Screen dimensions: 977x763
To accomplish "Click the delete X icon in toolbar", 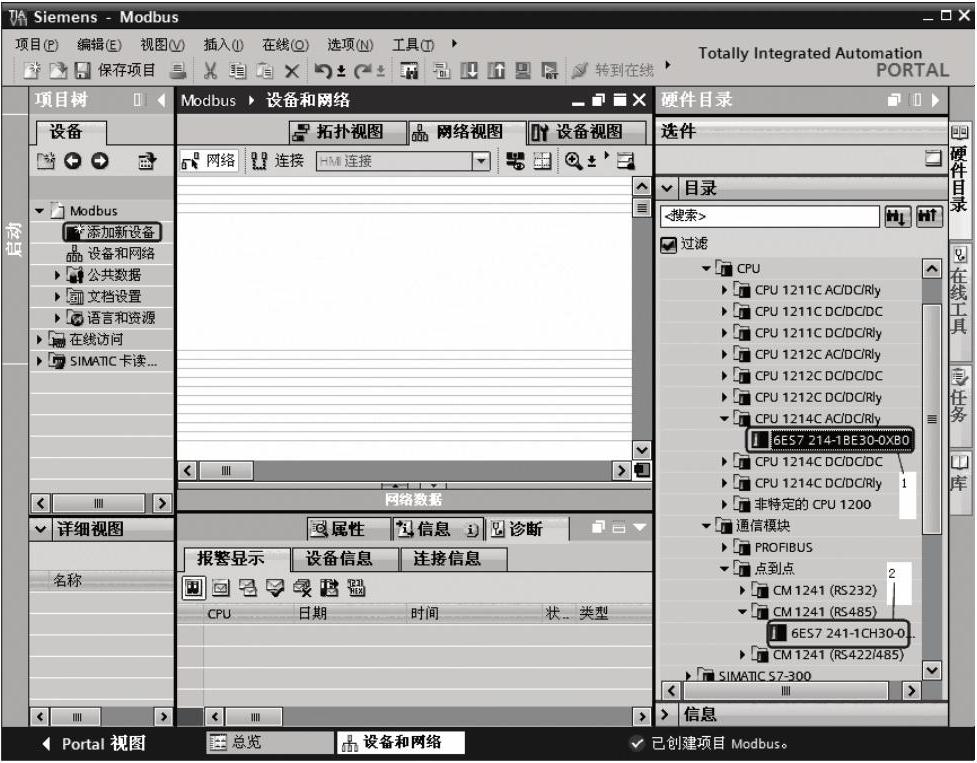I will (292, 71).
